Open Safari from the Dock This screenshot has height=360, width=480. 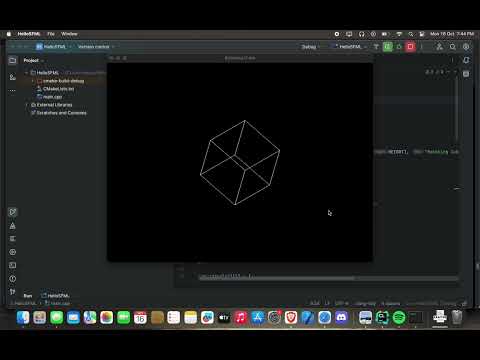pos(325,318)
